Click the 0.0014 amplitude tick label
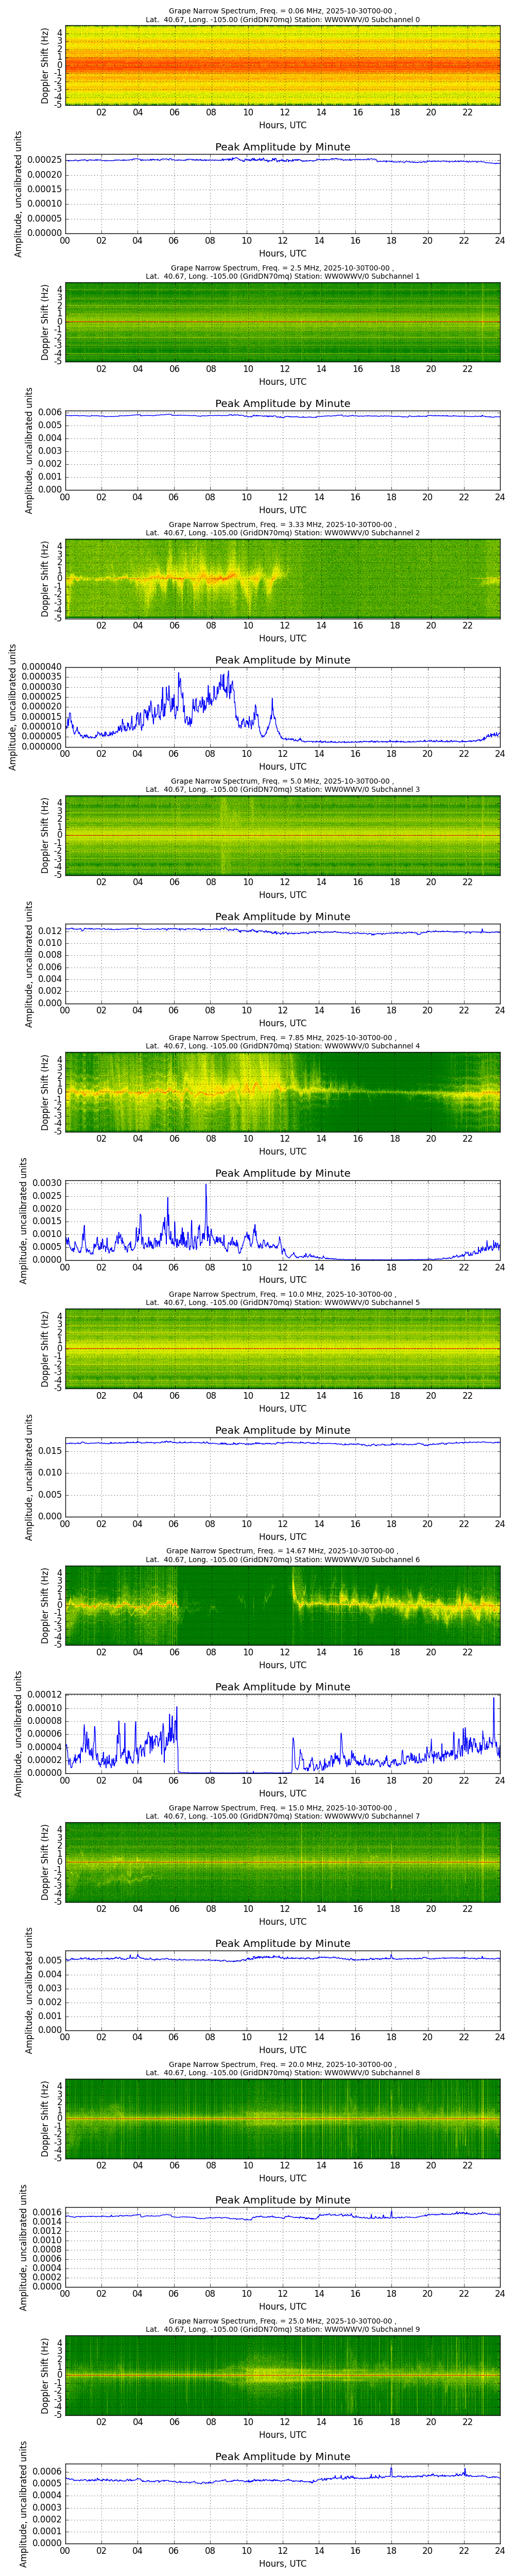Screen dimensions: 515x2576 [x=46, y=2222]
